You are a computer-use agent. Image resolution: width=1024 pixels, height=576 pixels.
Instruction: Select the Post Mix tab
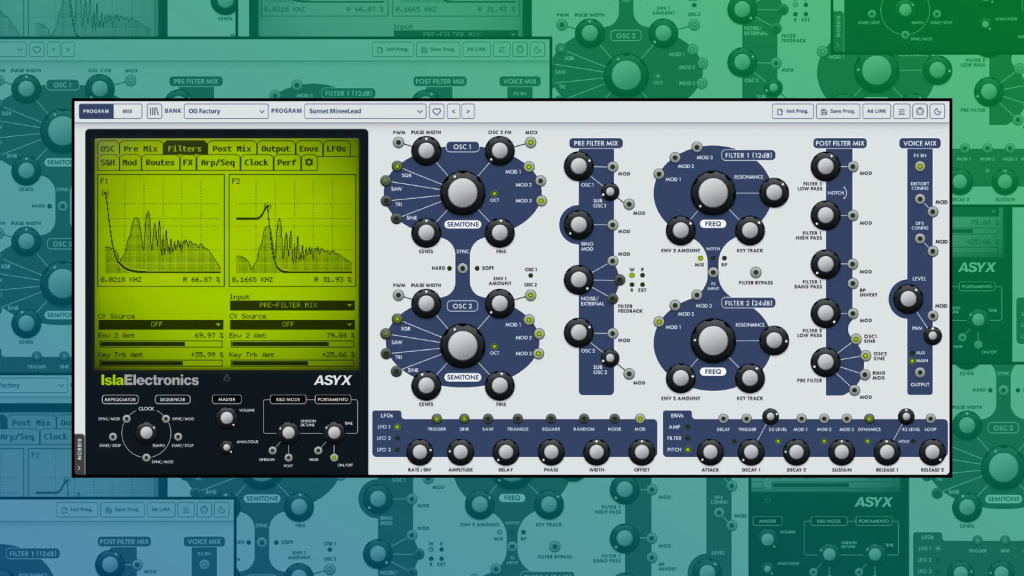(231, 148)
